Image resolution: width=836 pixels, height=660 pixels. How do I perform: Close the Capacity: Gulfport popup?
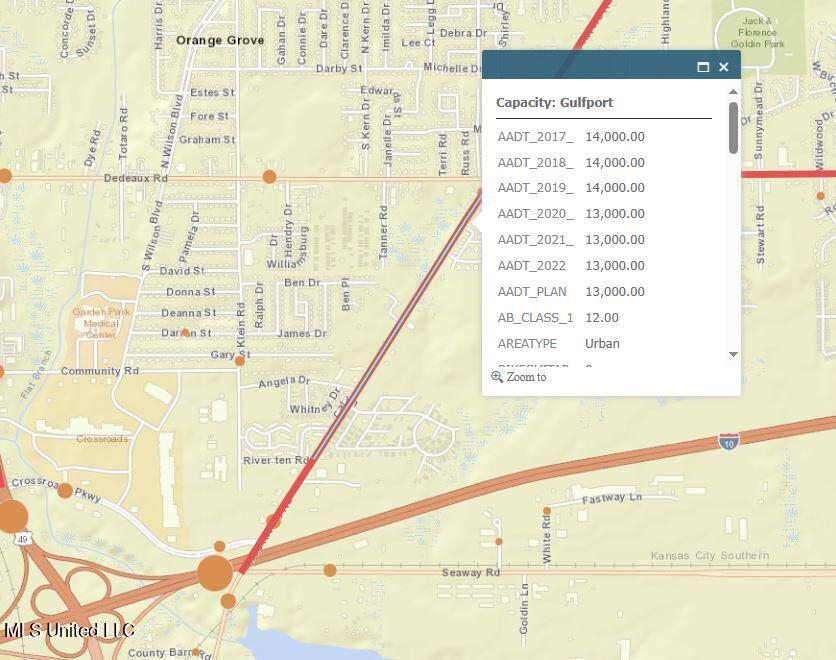coord(724,67)
